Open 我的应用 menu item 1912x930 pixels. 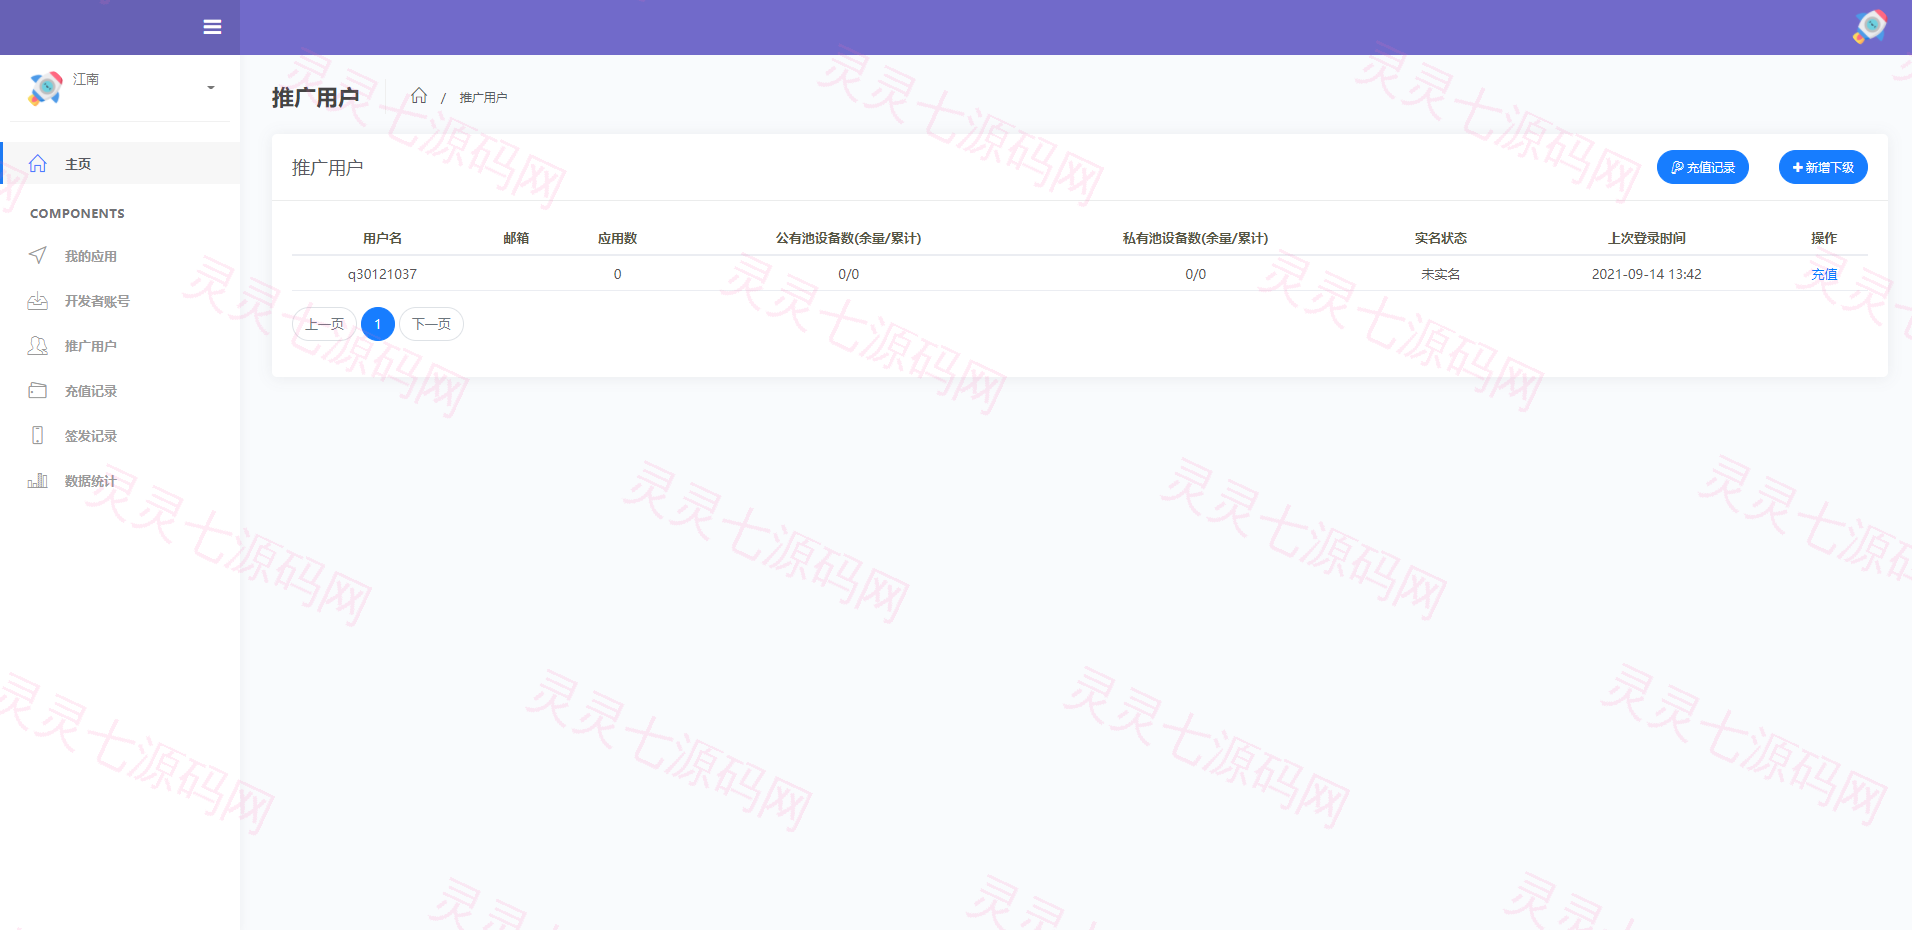pyautogui.click(x=120, y=256)
